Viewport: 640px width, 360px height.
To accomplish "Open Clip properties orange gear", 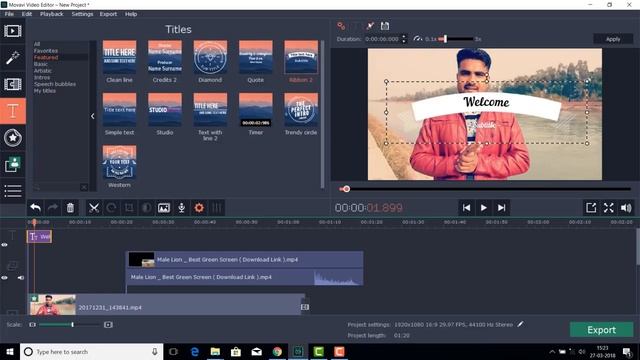I will (199, 208).
